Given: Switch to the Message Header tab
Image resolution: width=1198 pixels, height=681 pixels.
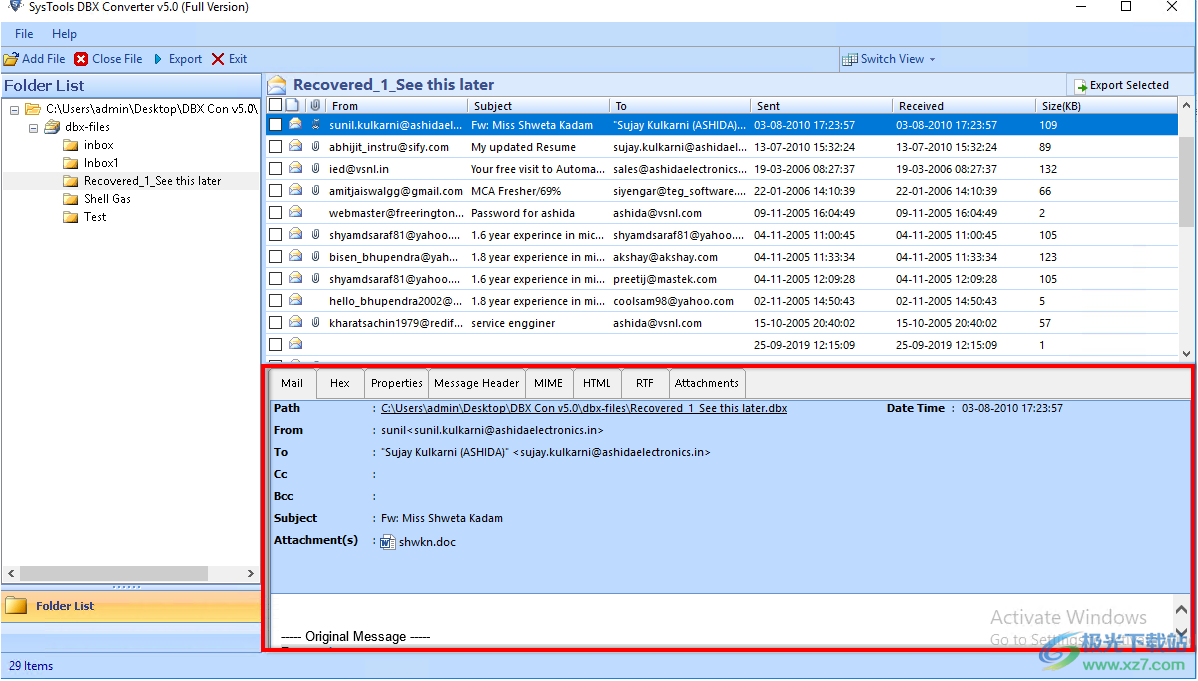Looking at the screenshot, I should point(476,382).
